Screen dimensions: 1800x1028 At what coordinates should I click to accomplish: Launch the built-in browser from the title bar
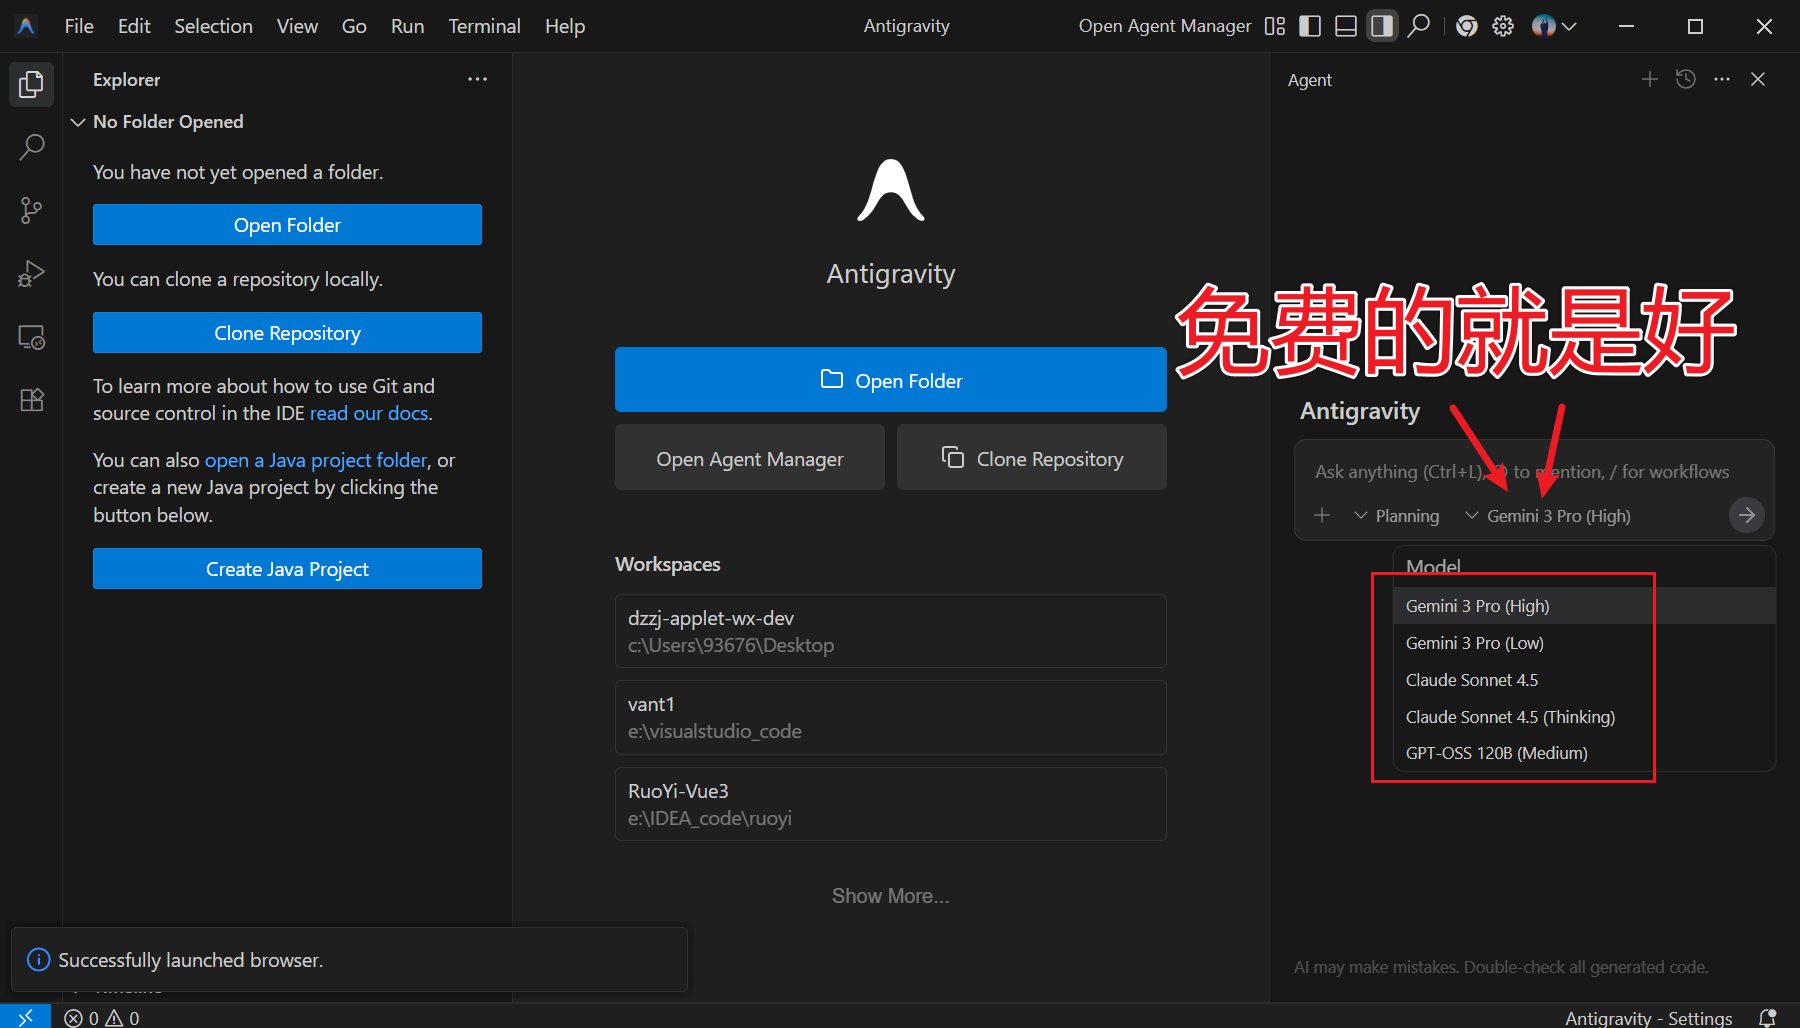[1466, 26]
